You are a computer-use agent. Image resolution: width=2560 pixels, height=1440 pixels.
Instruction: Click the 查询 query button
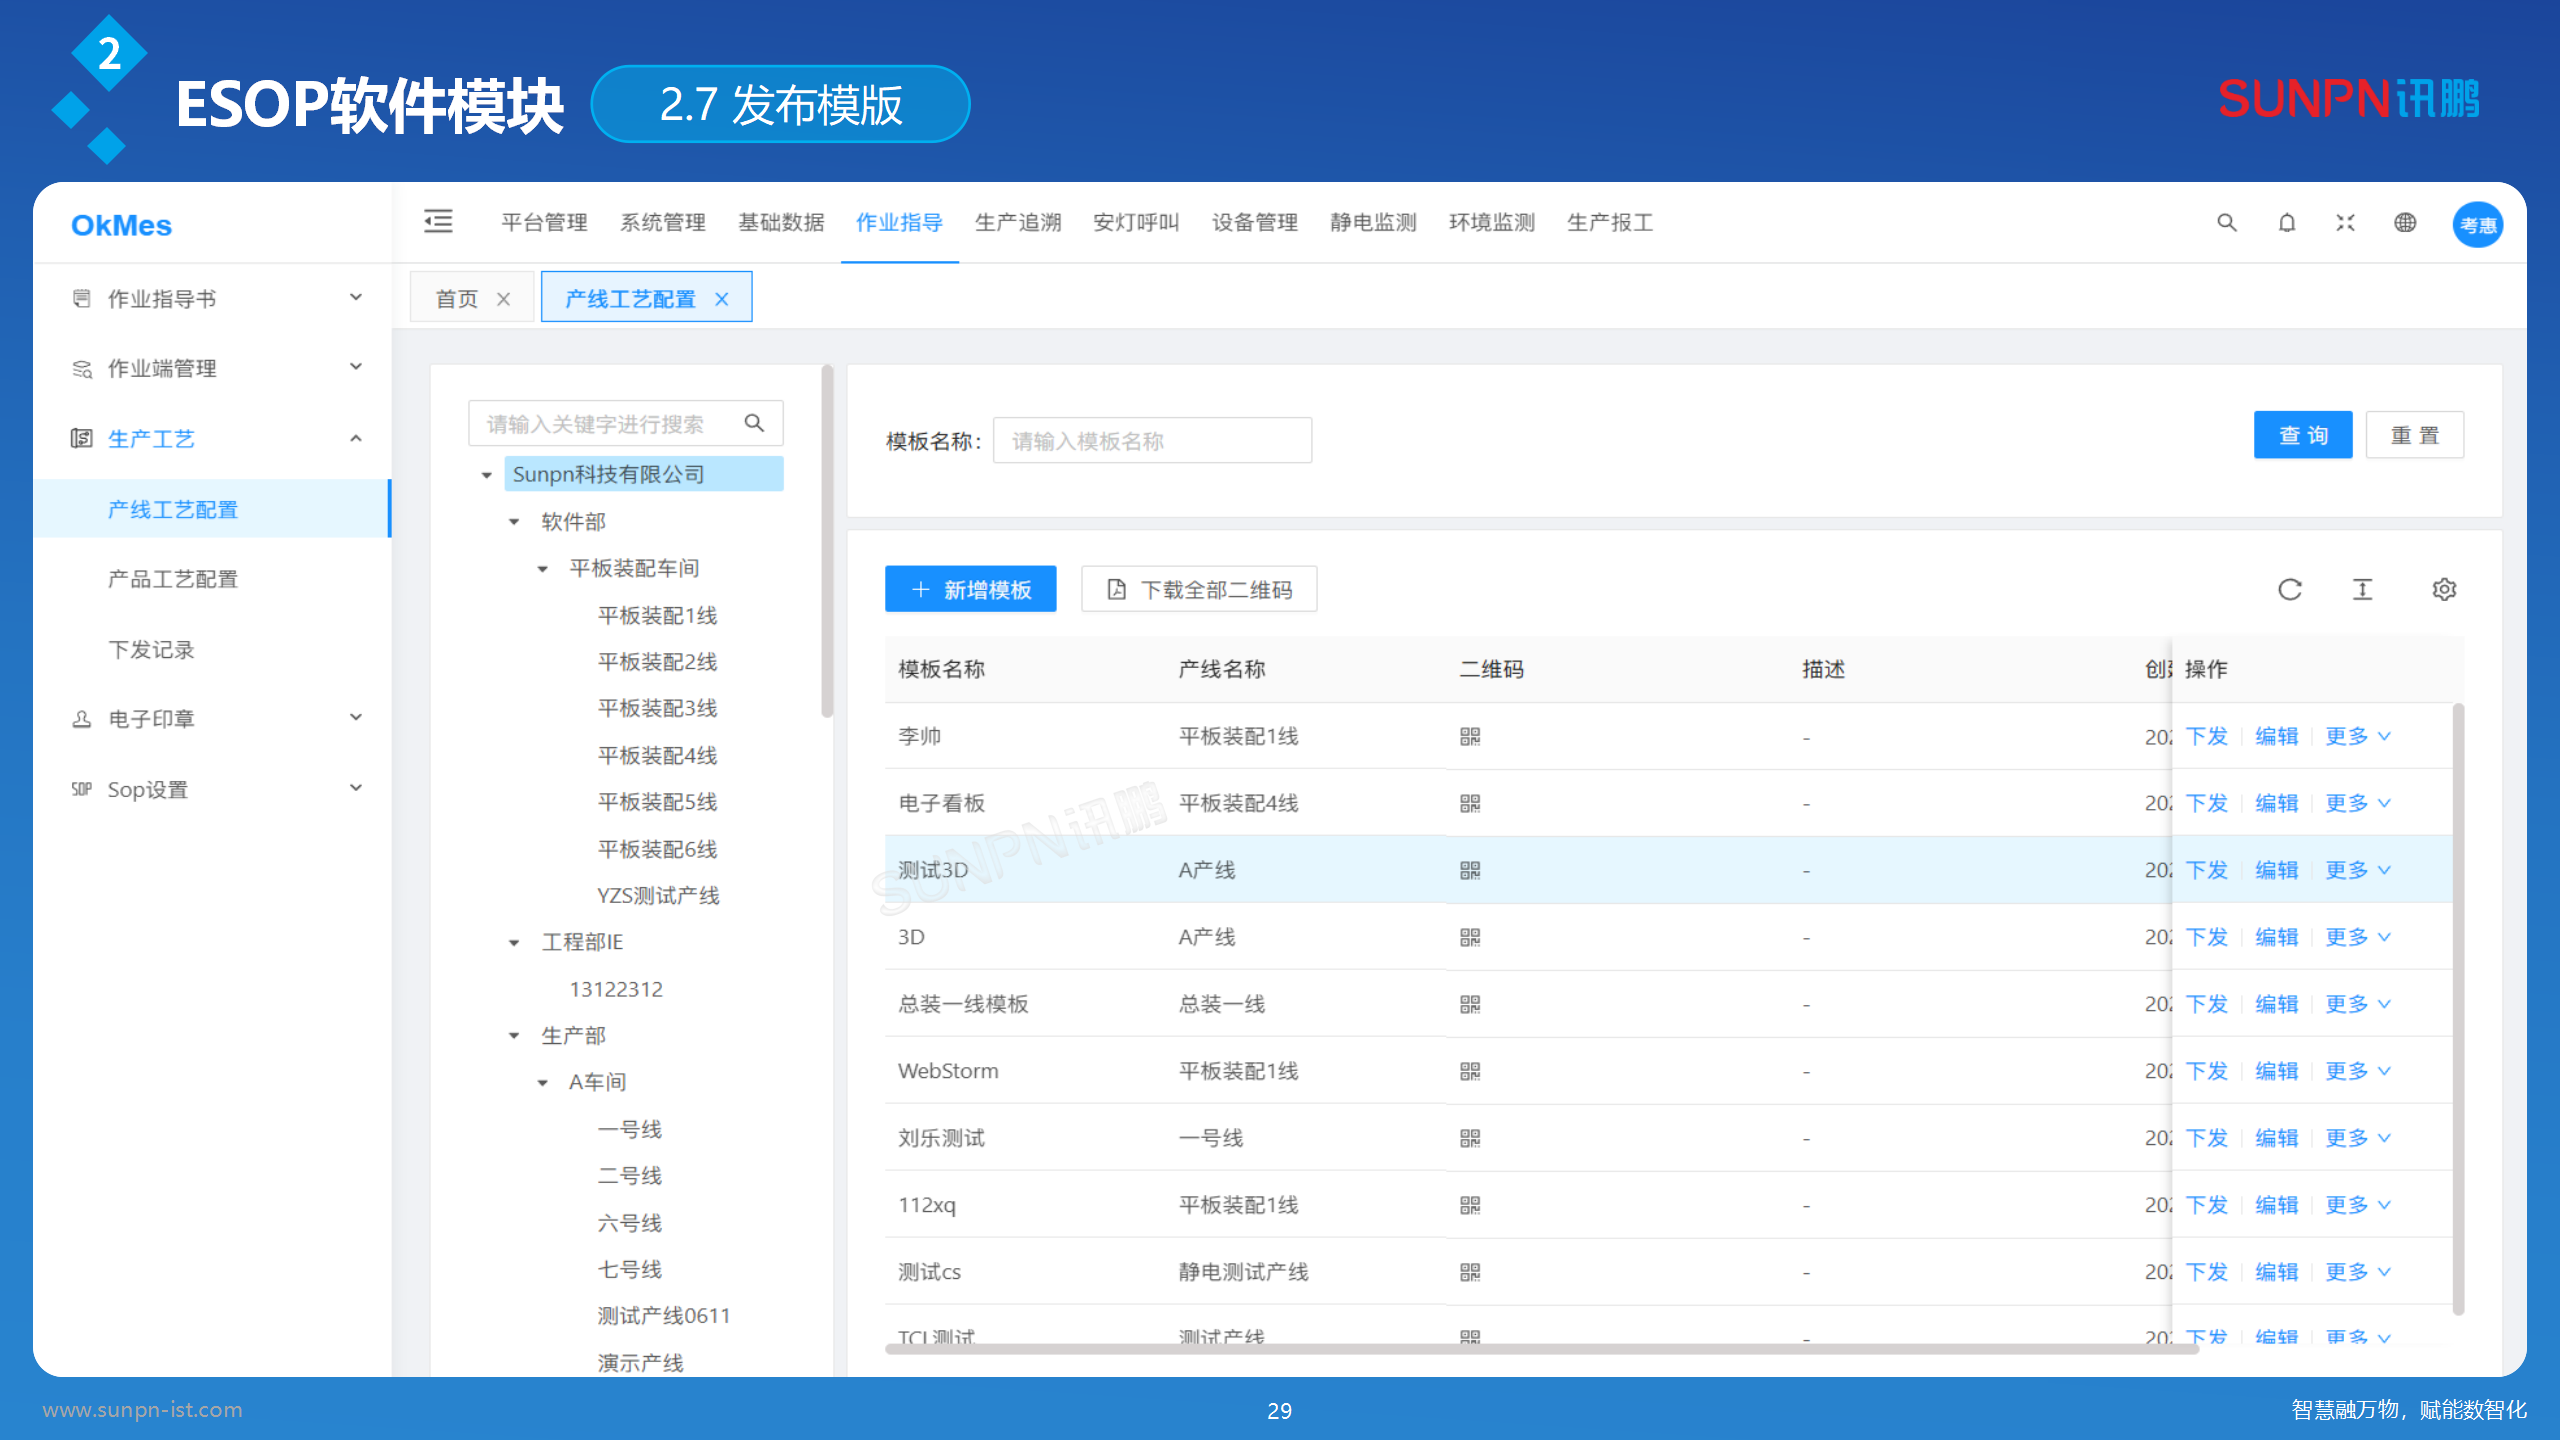(x=2303, y=434)
